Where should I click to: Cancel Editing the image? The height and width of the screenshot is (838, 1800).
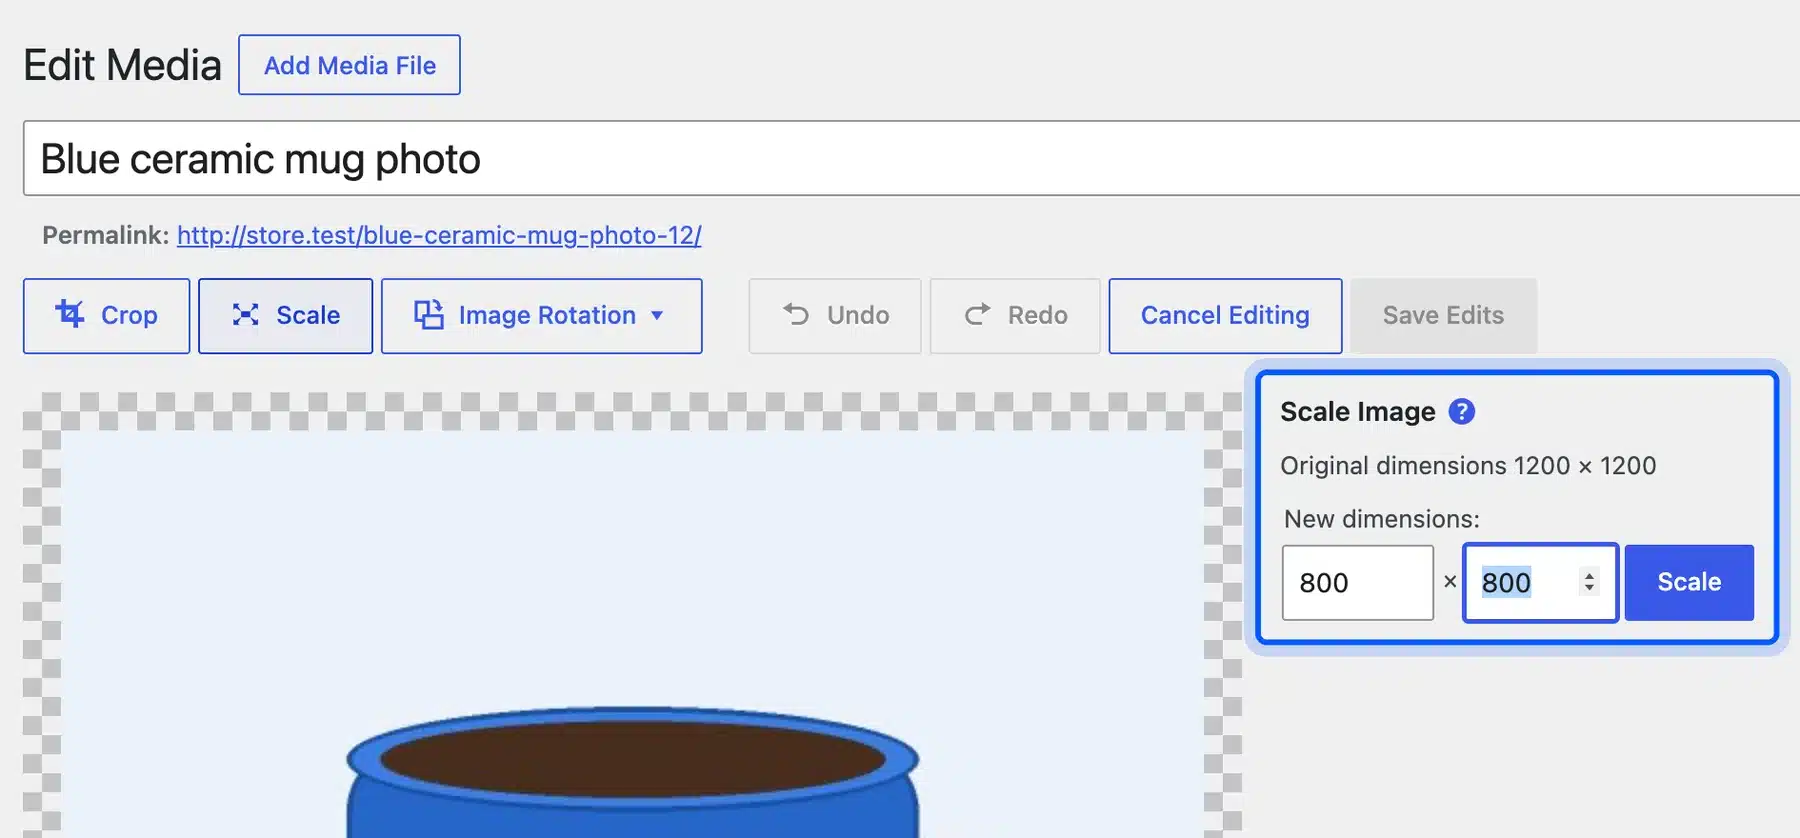(1225, 316)
